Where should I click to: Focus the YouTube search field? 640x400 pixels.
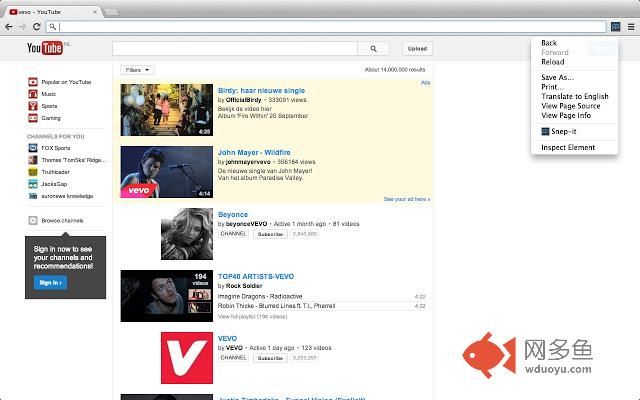(x=235, y=49)
